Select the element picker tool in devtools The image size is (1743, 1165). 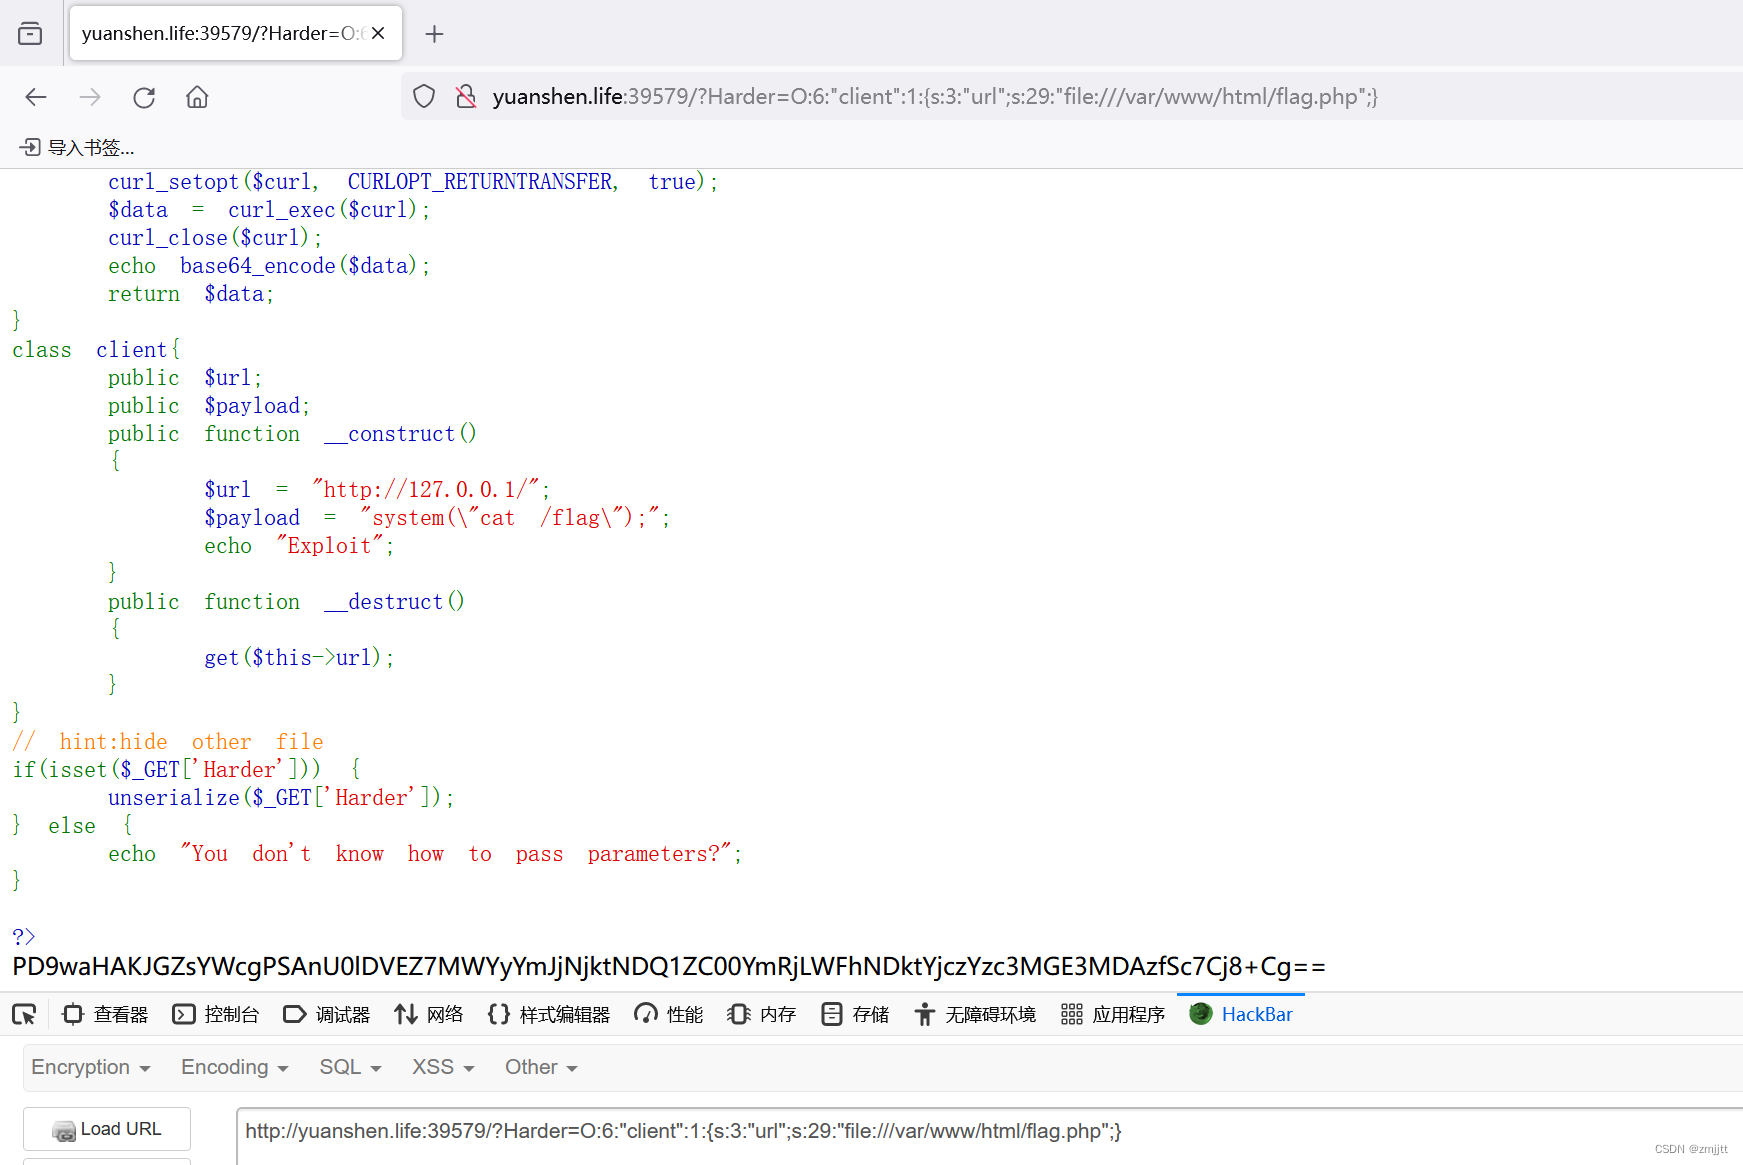pyautogui.click(x=24, y=1014)
